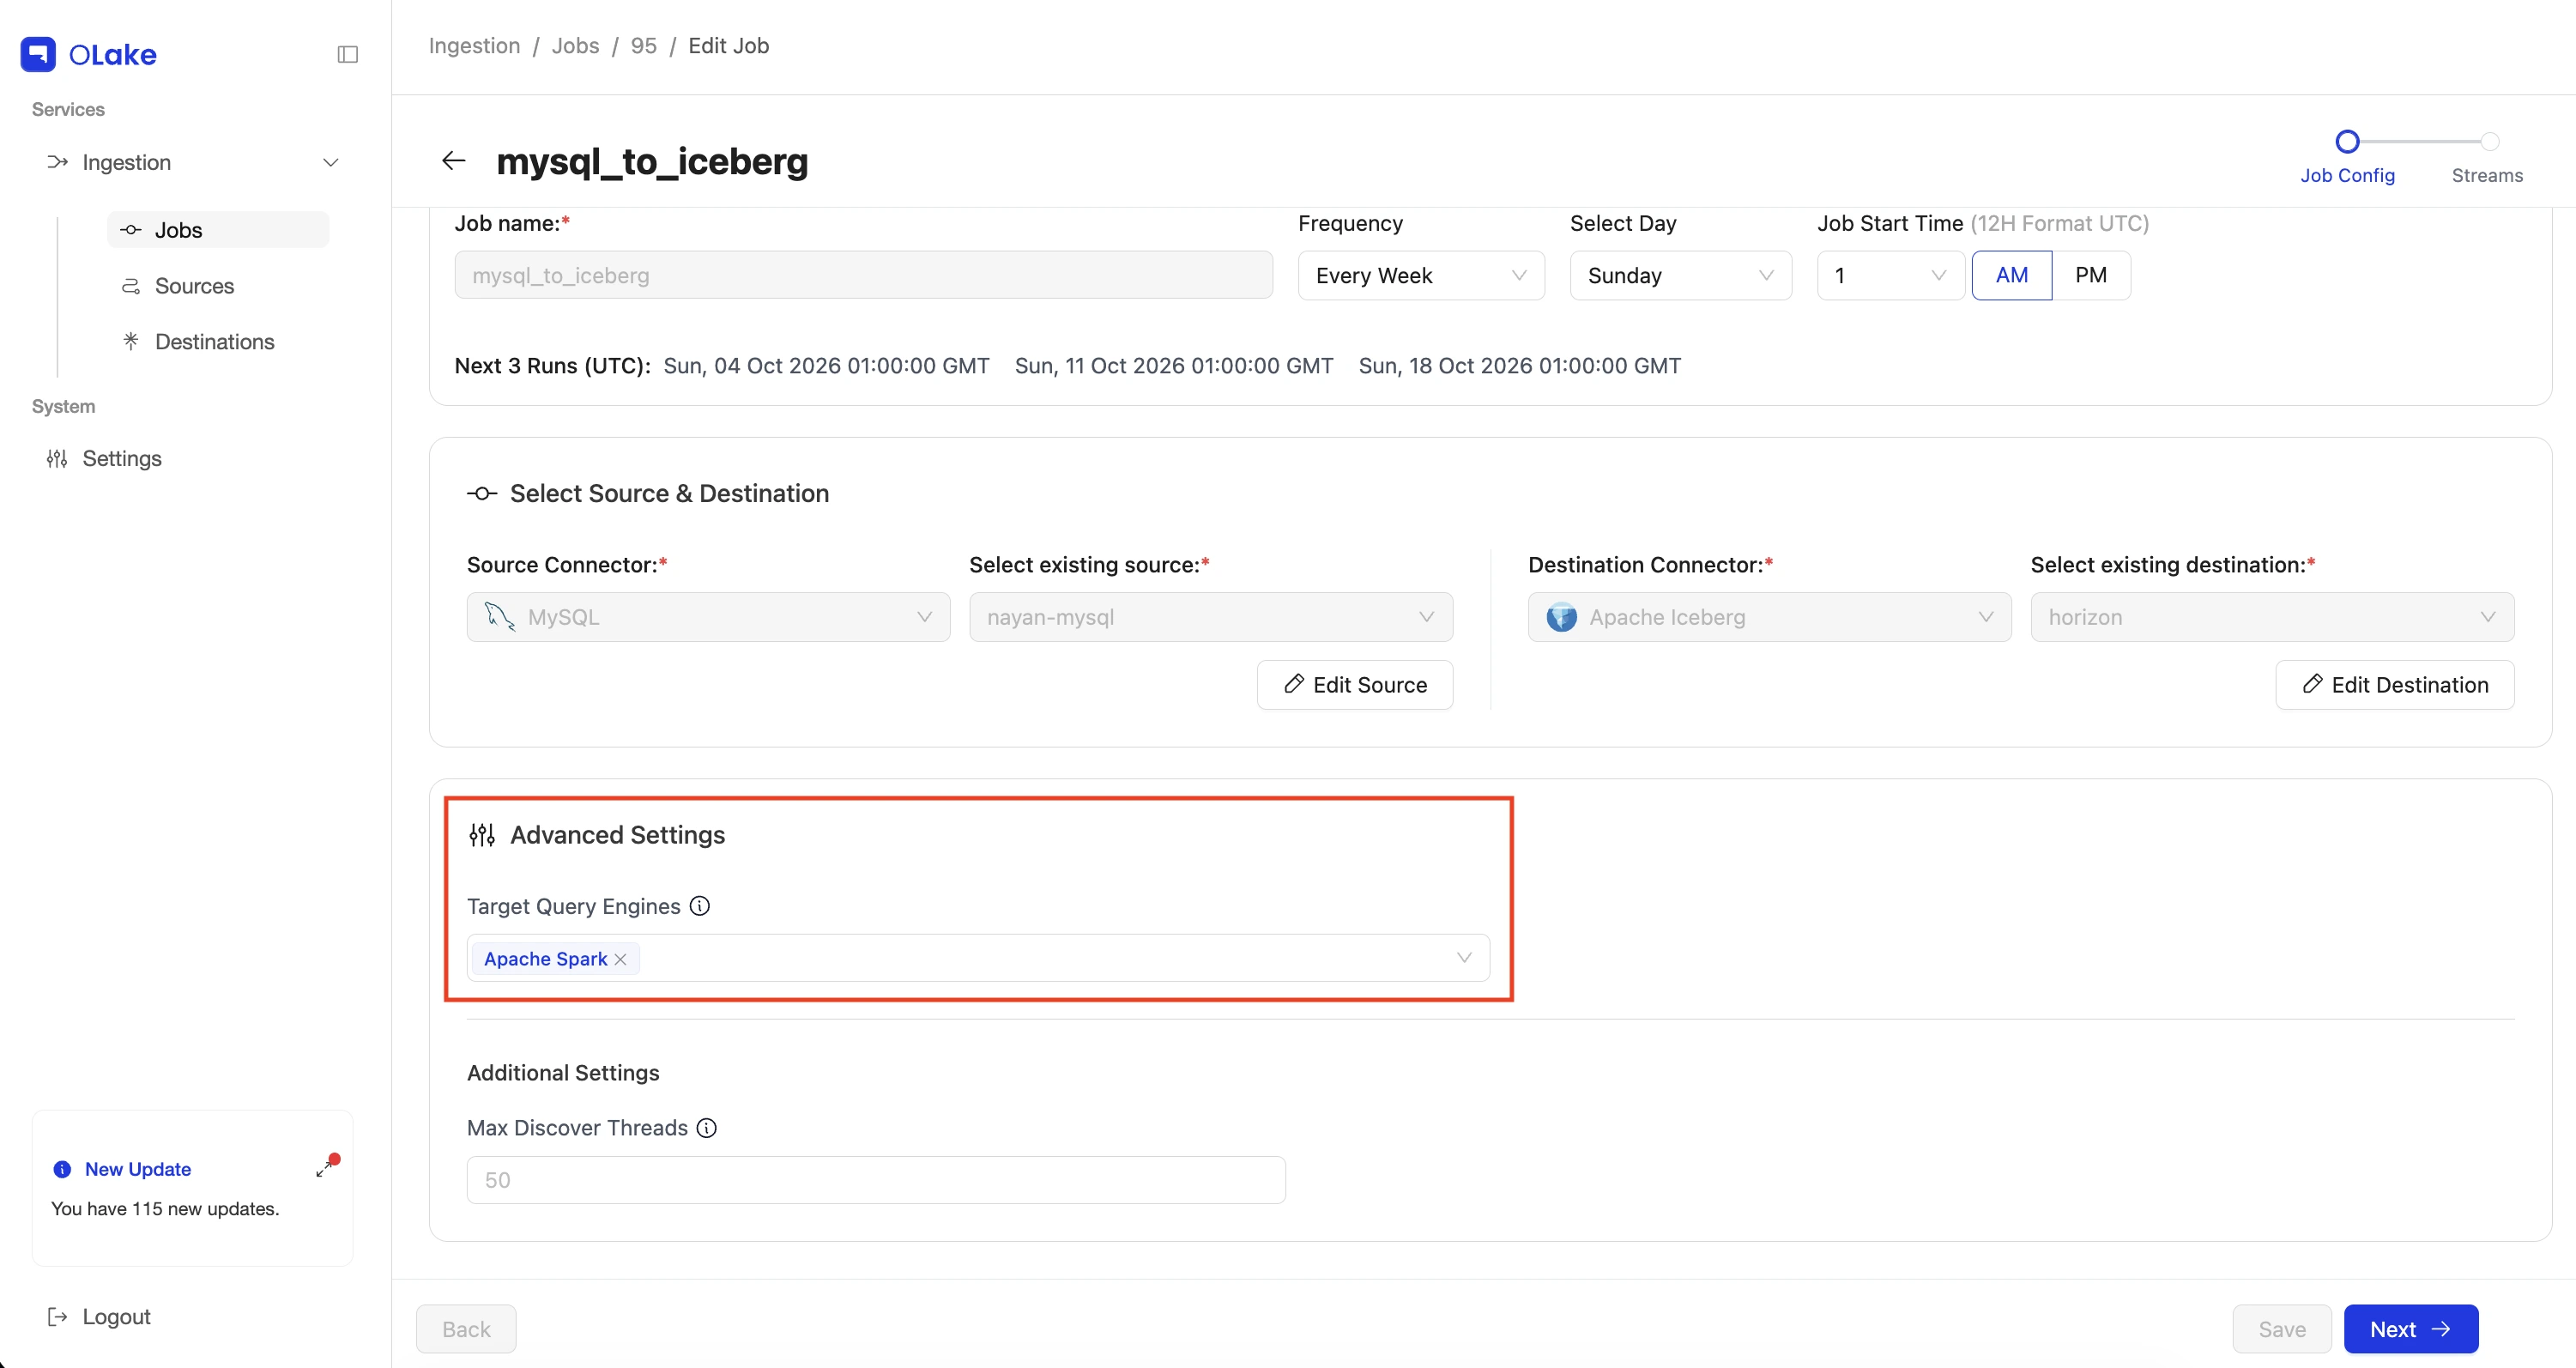Open the Frequency dropdown
Screen dimensions: 2576x1368
click(1421, 275)
